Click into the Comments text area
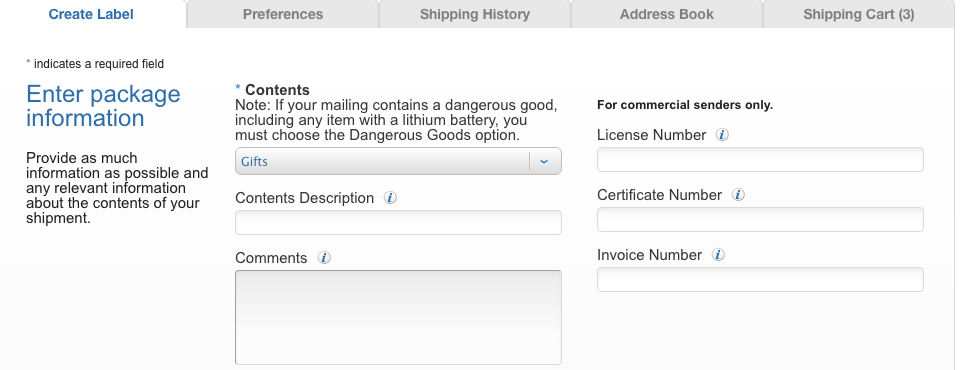This screenshot has height=370, width=962. [x=398, y=317]
